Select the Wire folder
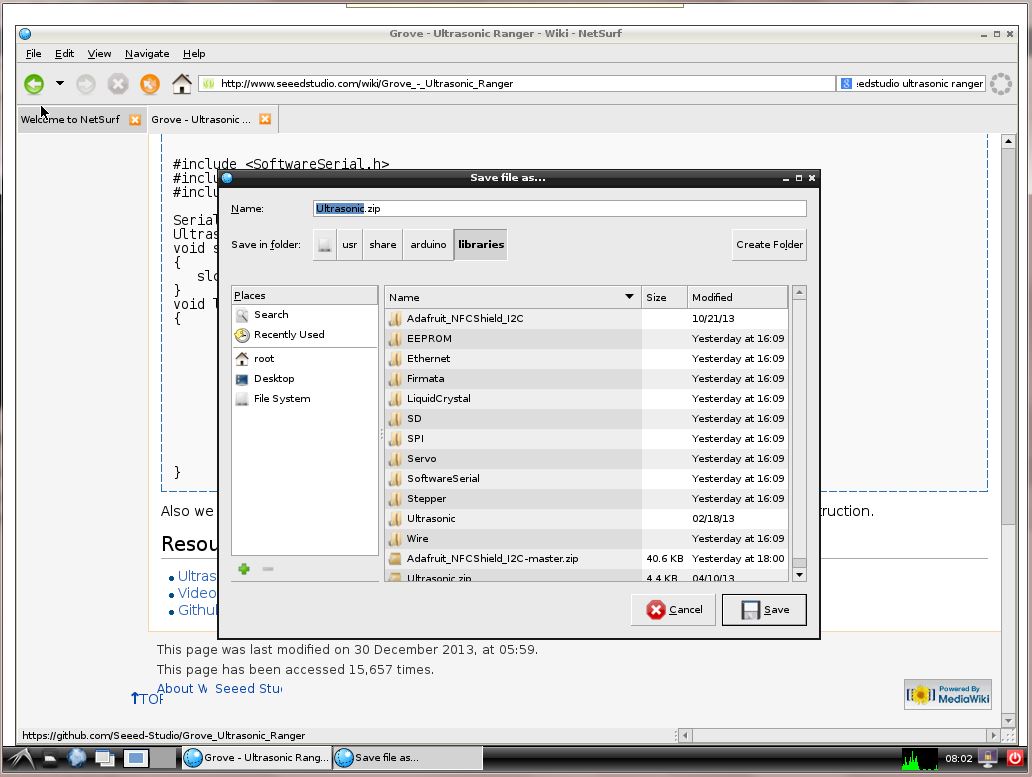This screenshot has height=777, width=1032. click(x=586, y=538)
